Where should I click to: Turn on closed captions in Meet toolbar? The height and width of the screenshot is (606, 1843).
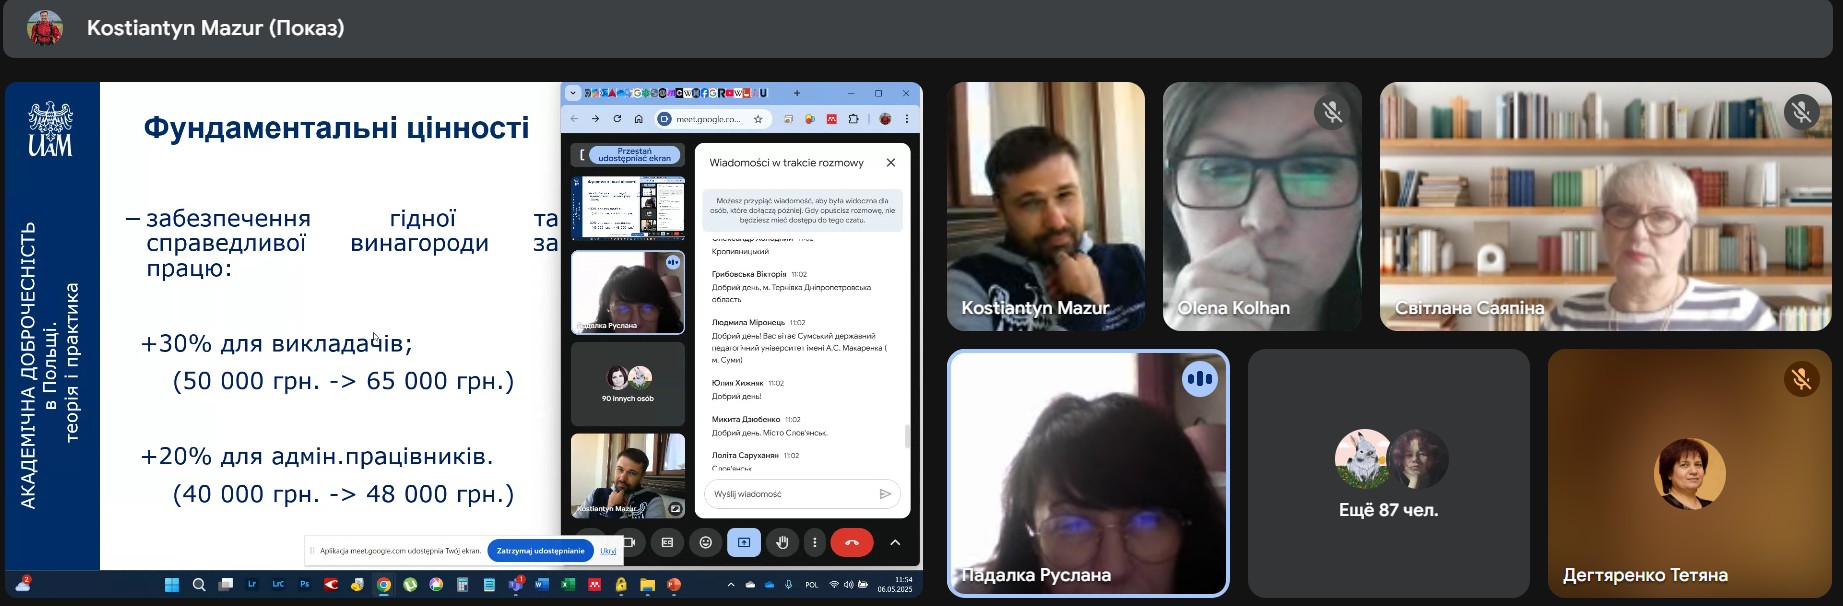667,542
